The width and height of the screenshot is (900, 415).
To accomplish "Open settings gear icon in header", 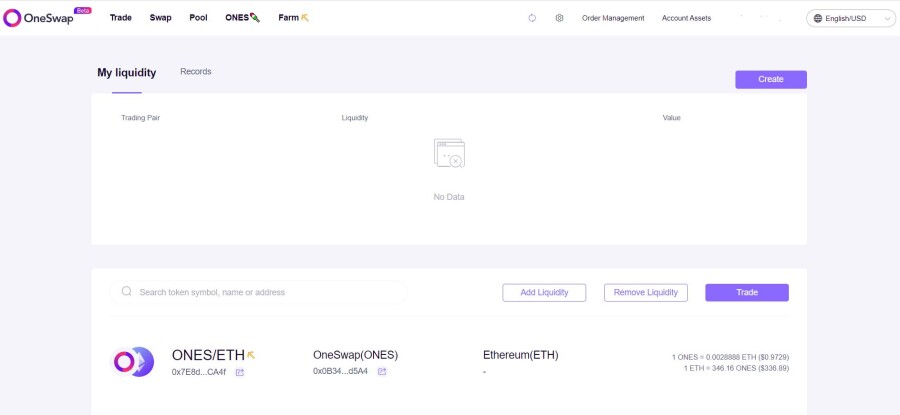I will [x=559, y=18].
